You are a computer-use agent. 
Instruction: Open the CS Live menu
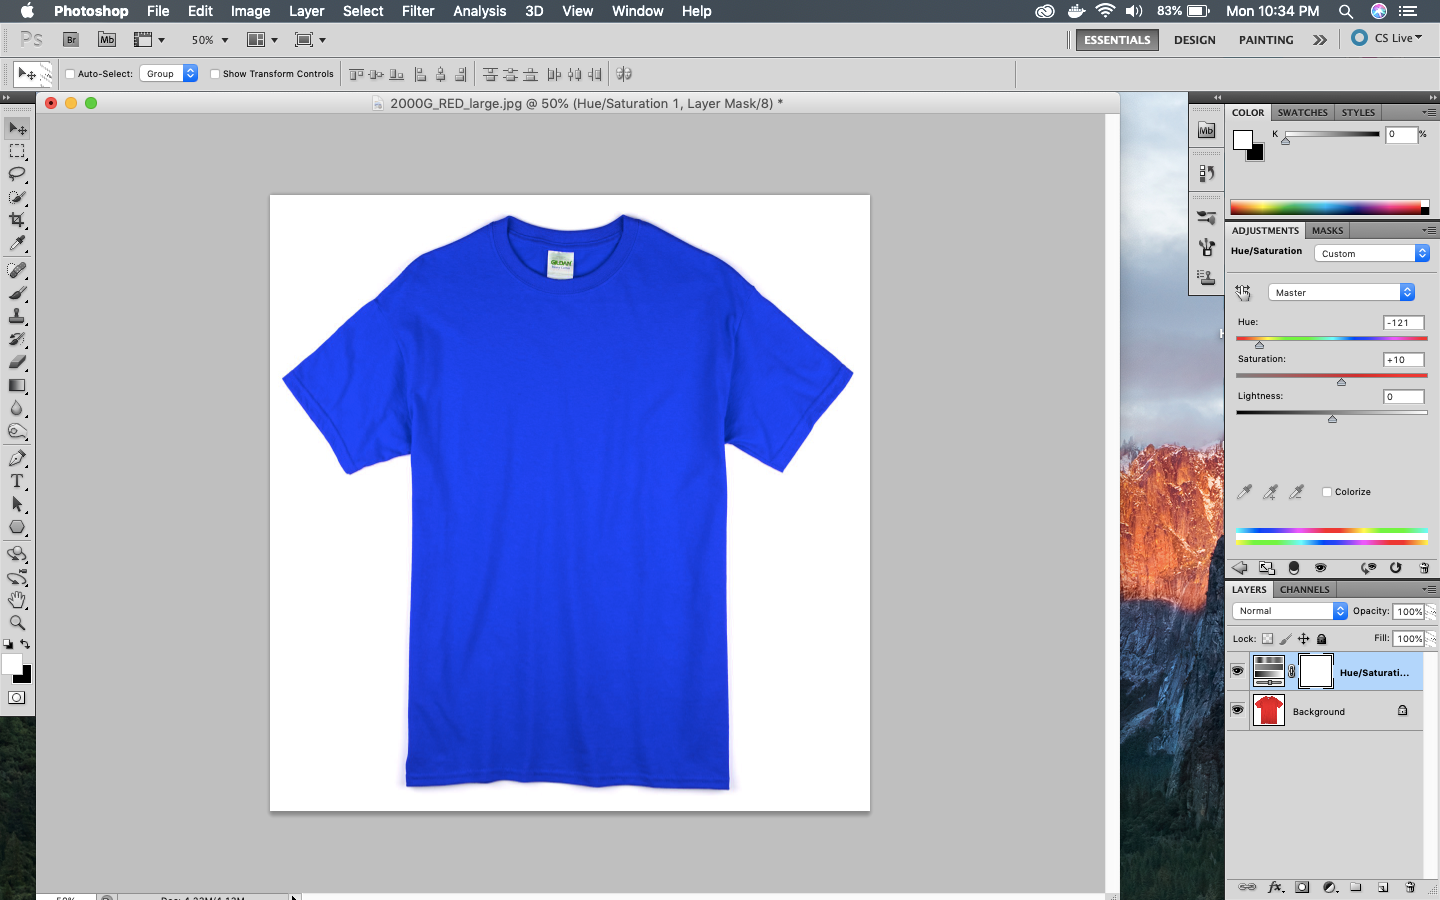1388,38
